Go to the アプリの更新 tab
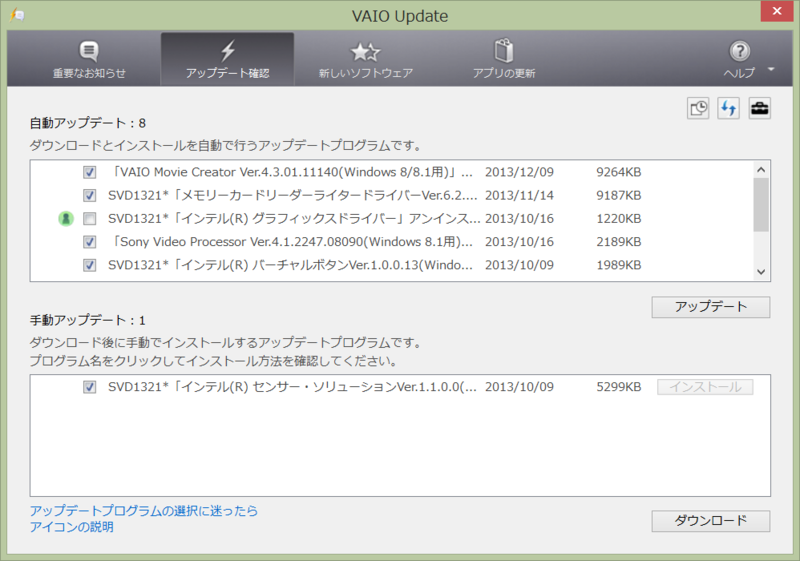 [x=504, y=60]
